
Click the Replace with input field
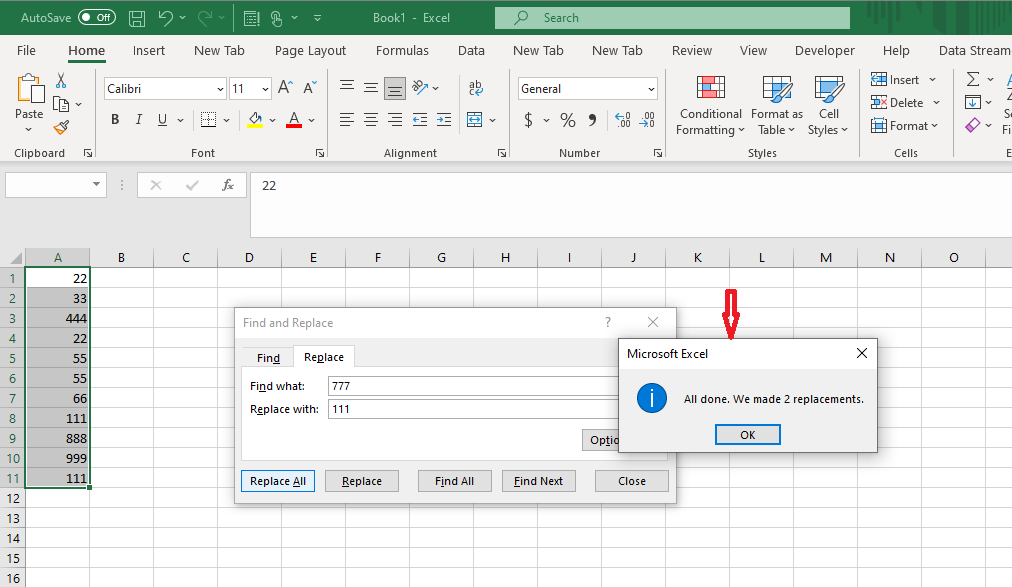click(x=473, y=409)
